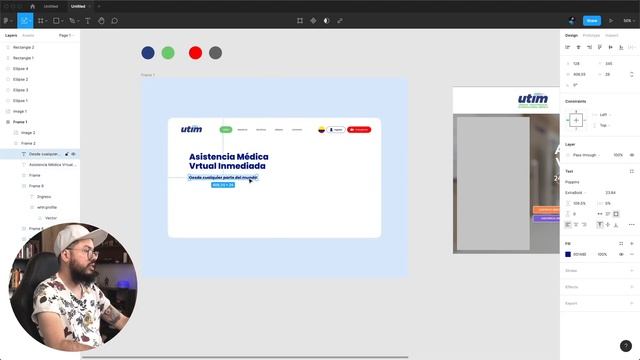Click the Edit object icon in top toolbar
640x360 pixels.
coord(300,20)
